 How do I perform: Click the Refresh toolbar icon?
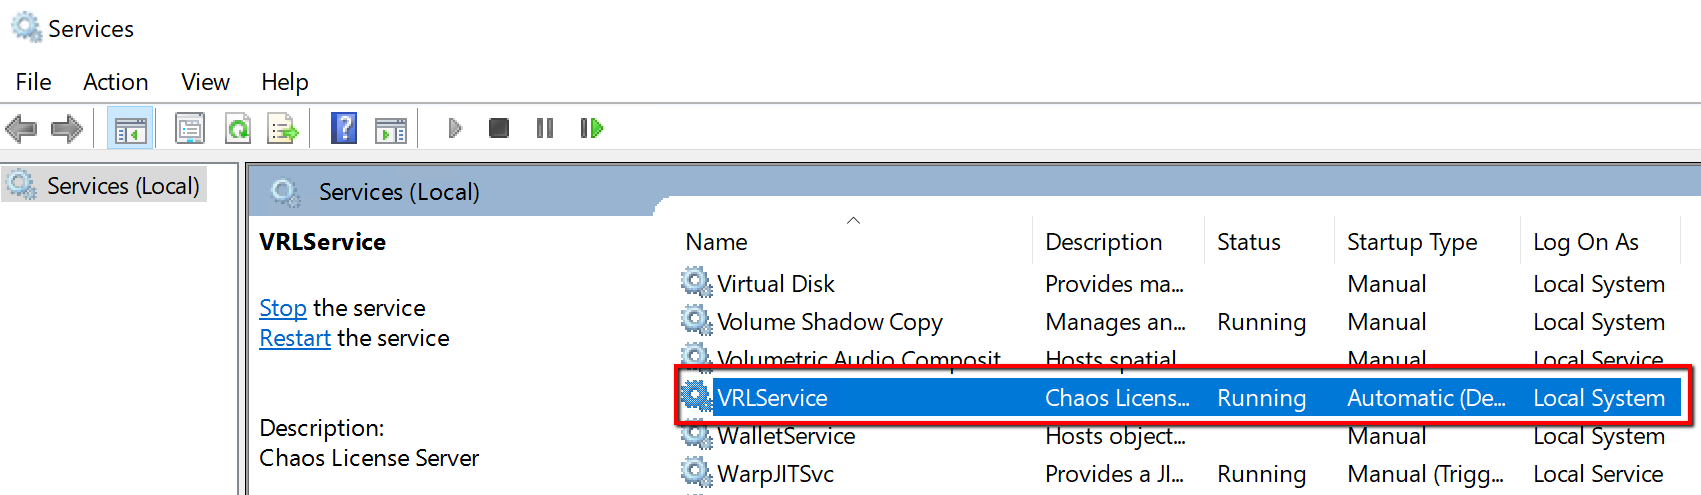(238, 129)
